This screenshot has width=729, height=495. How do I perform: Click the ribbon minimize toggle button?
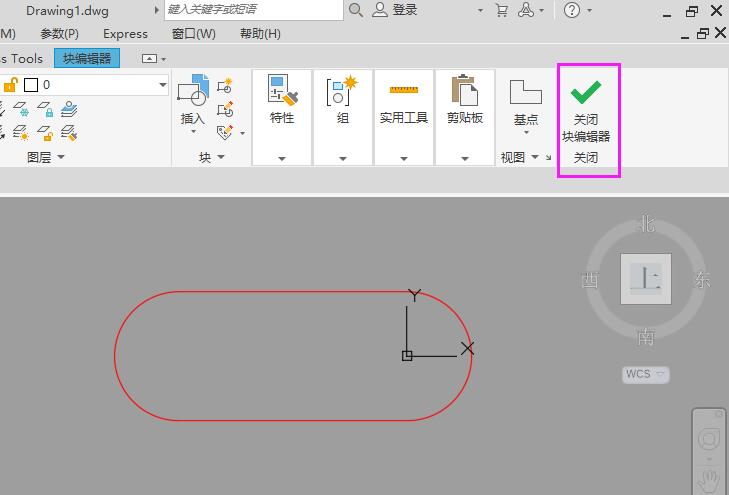149,59
